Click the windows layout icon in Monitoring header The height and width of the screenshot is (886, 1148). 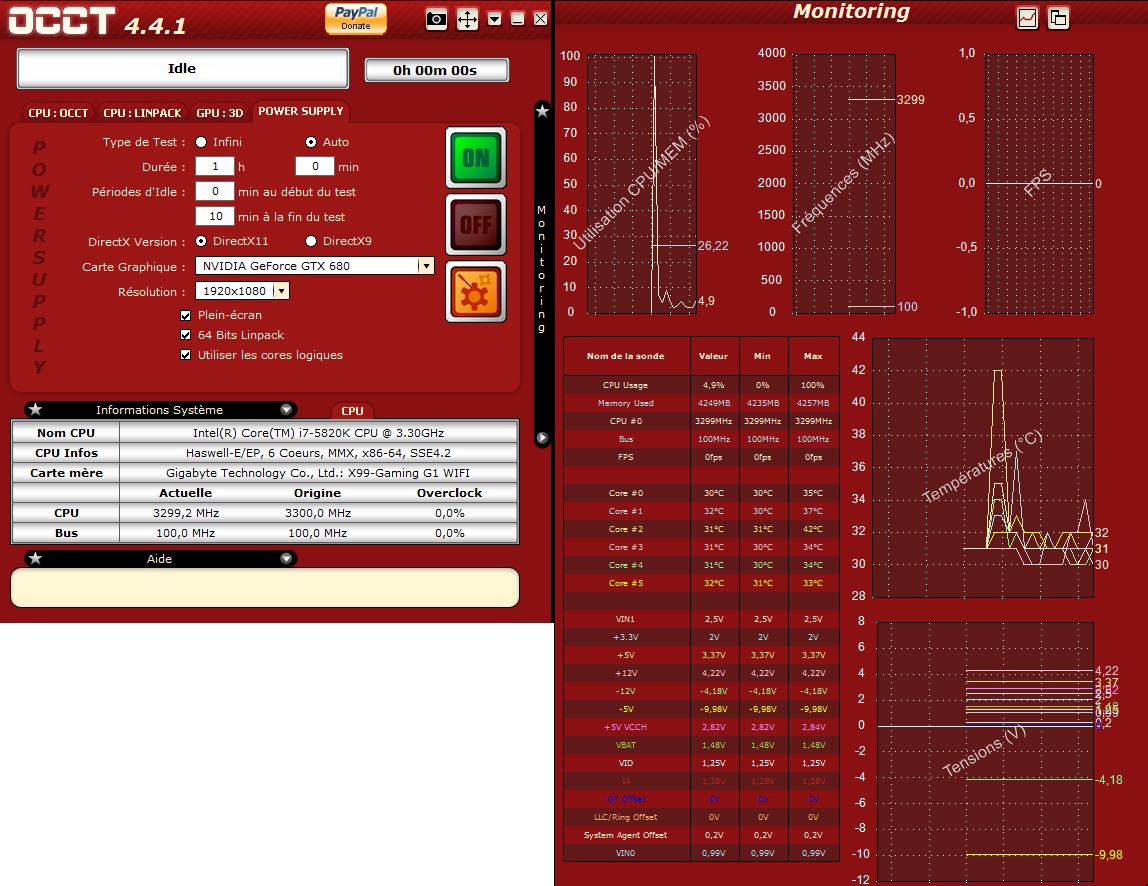1058,18
